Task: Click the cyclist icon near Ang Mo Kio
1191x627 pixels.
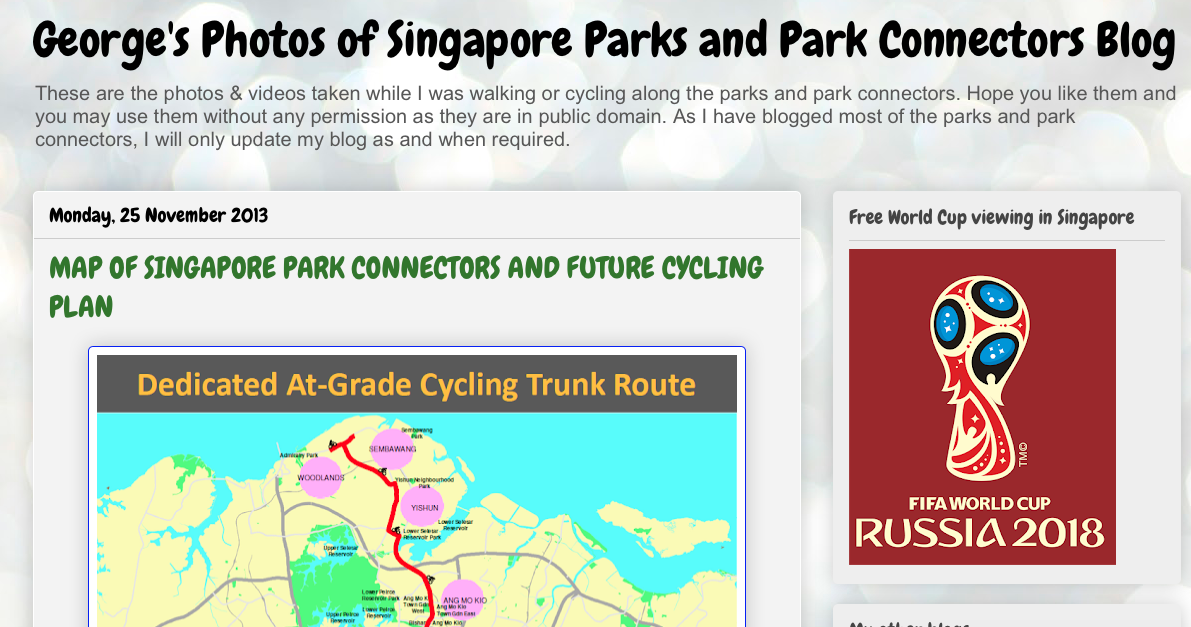Action: (430, 579)
